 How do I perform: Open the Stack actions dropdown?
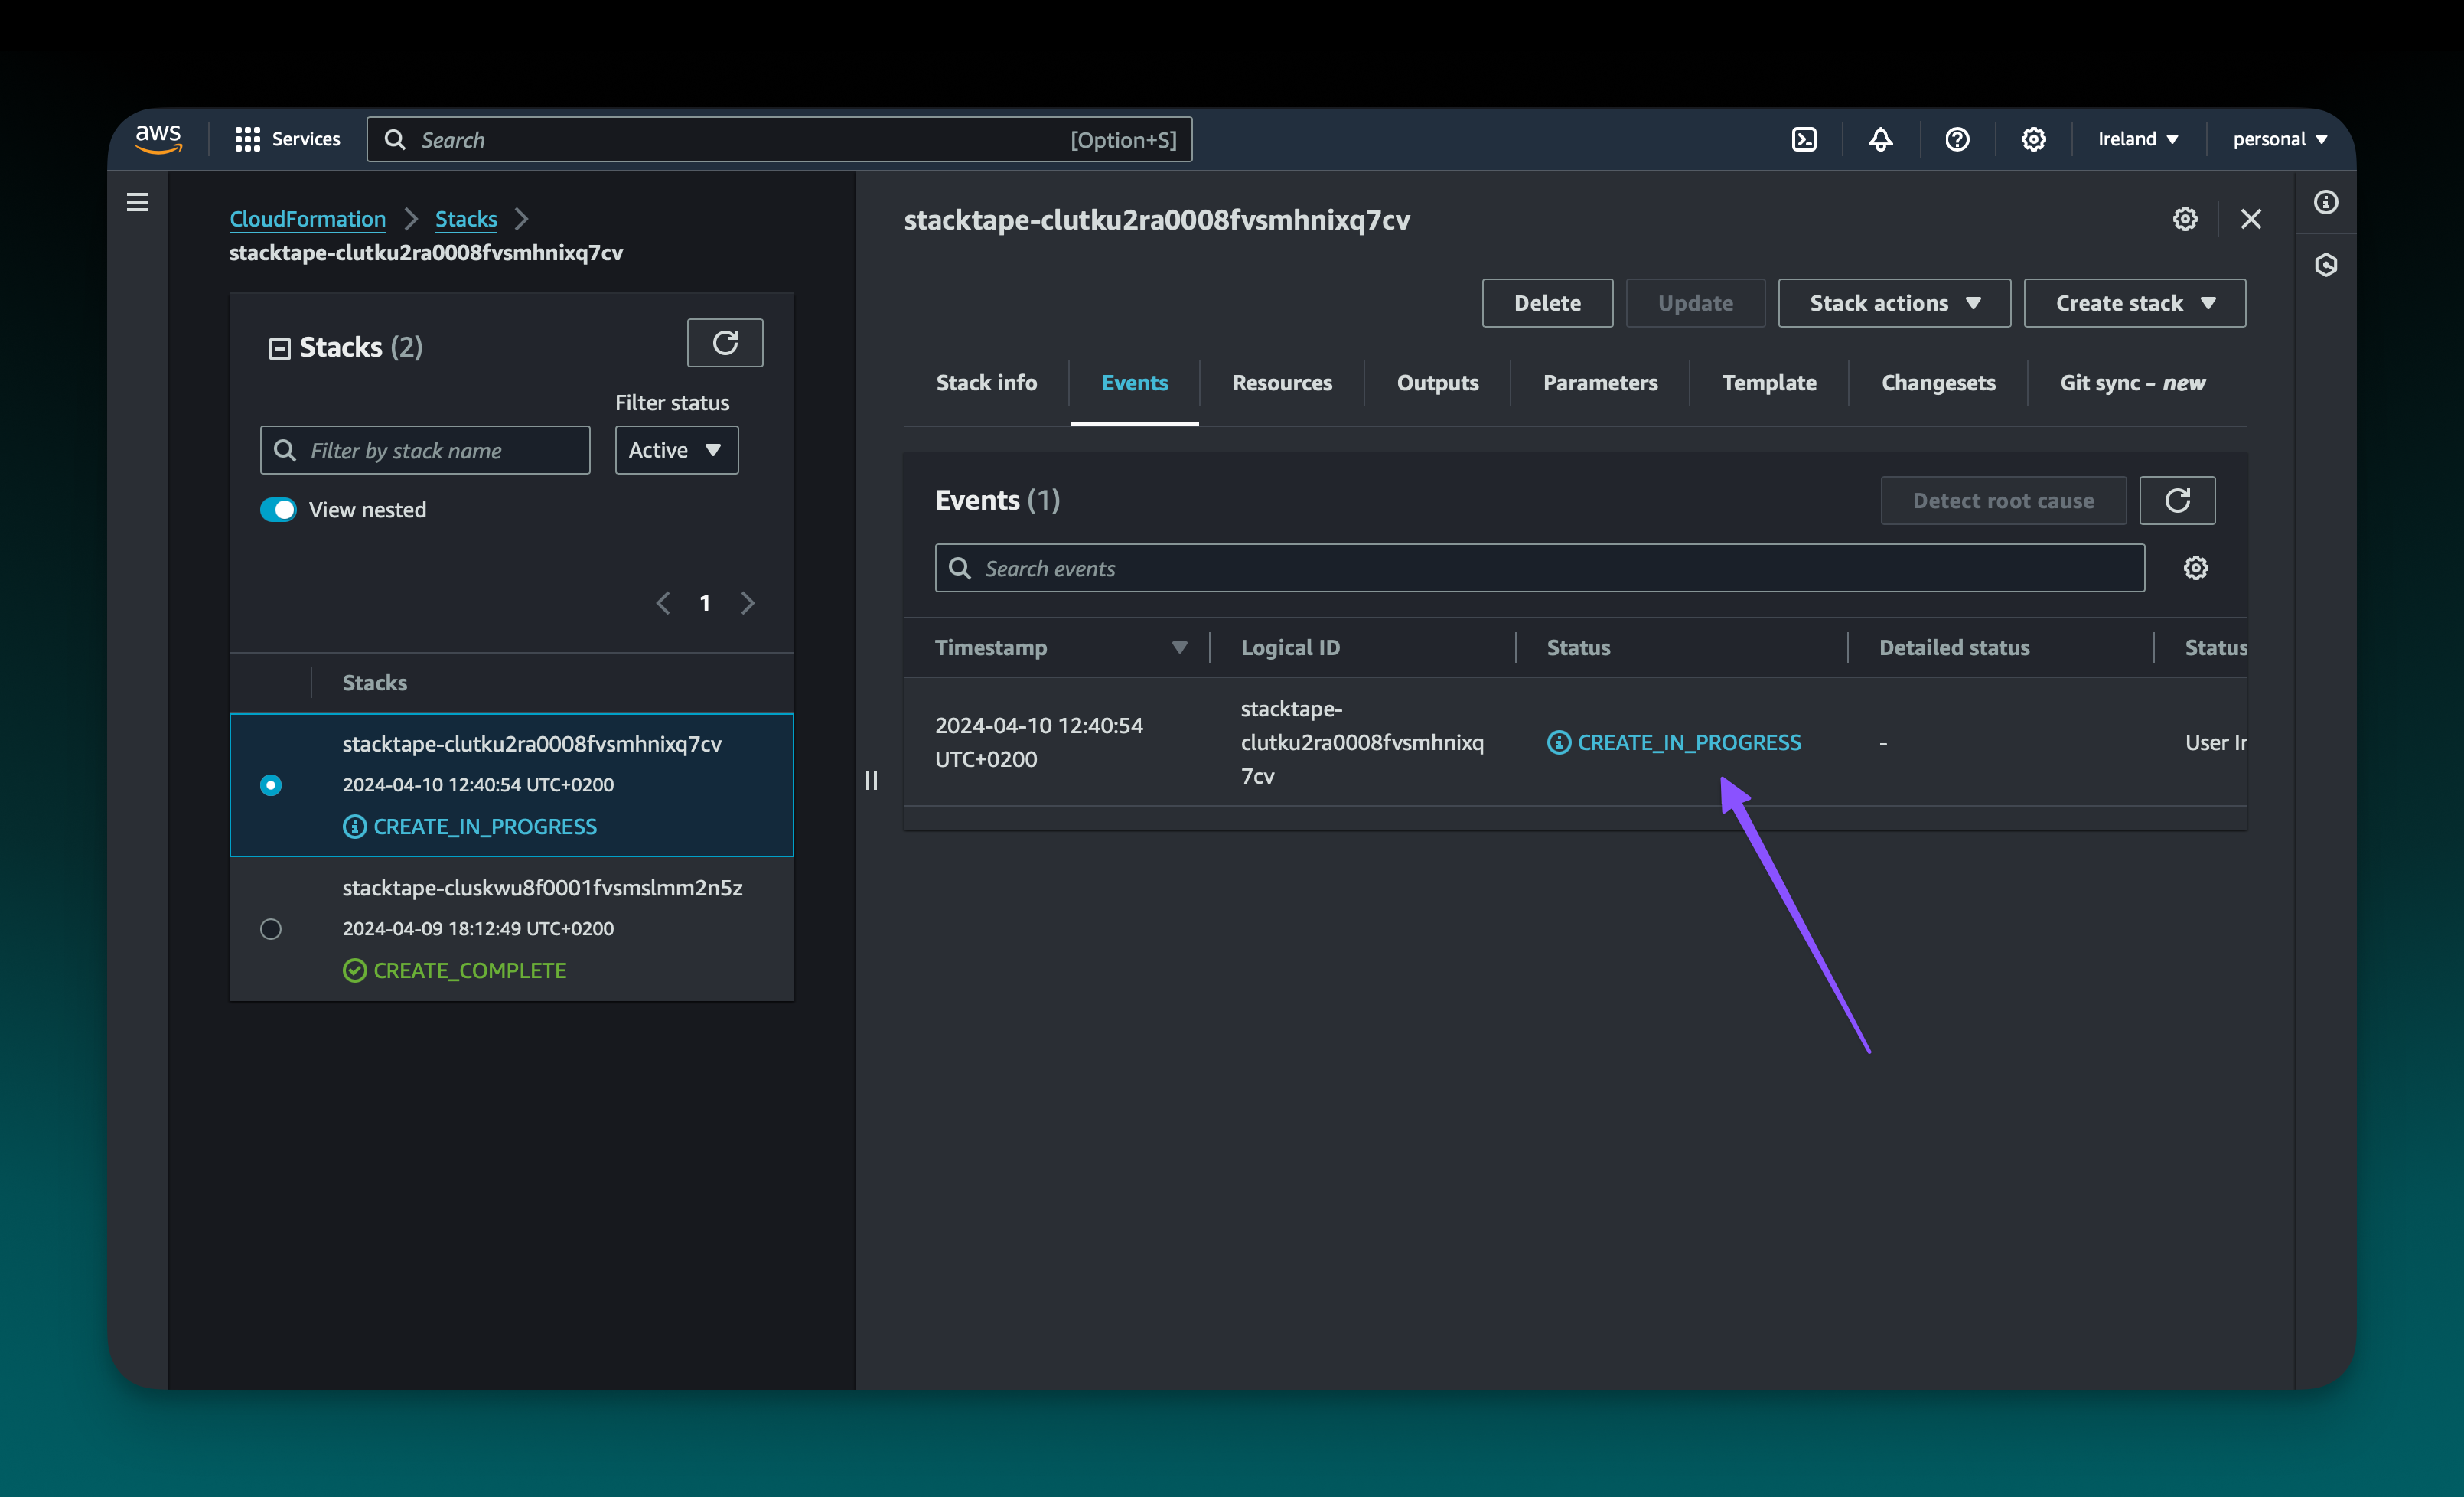coord(1894,303)
